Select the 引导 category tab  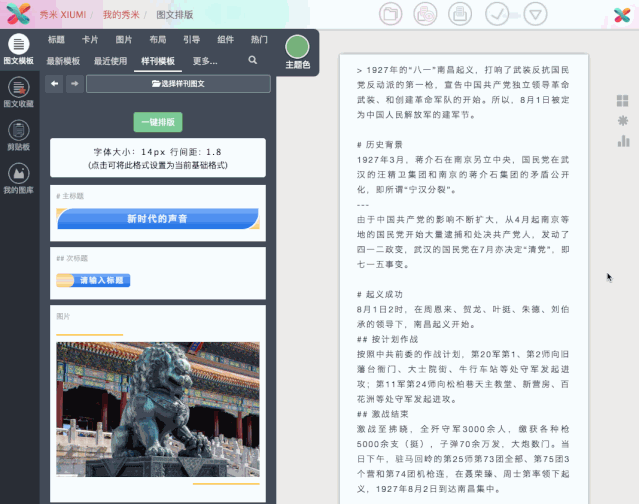(192, 40)
